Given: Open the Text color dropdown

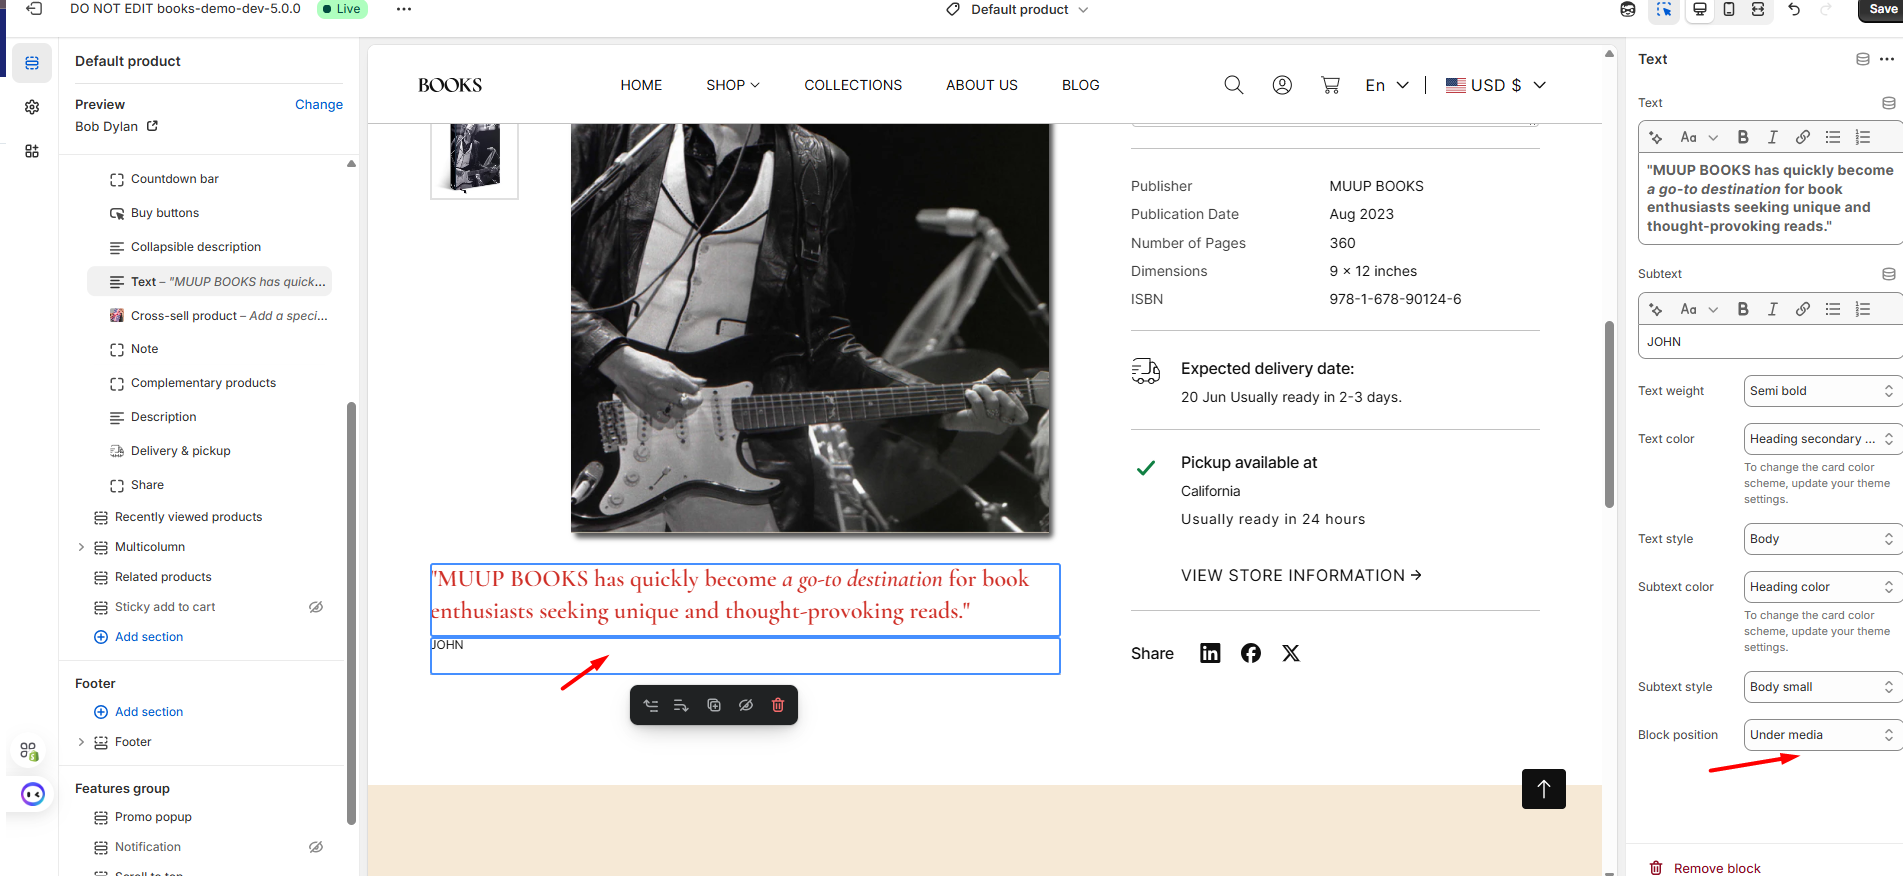Looking at the screenshot, I should (1822, 439).
